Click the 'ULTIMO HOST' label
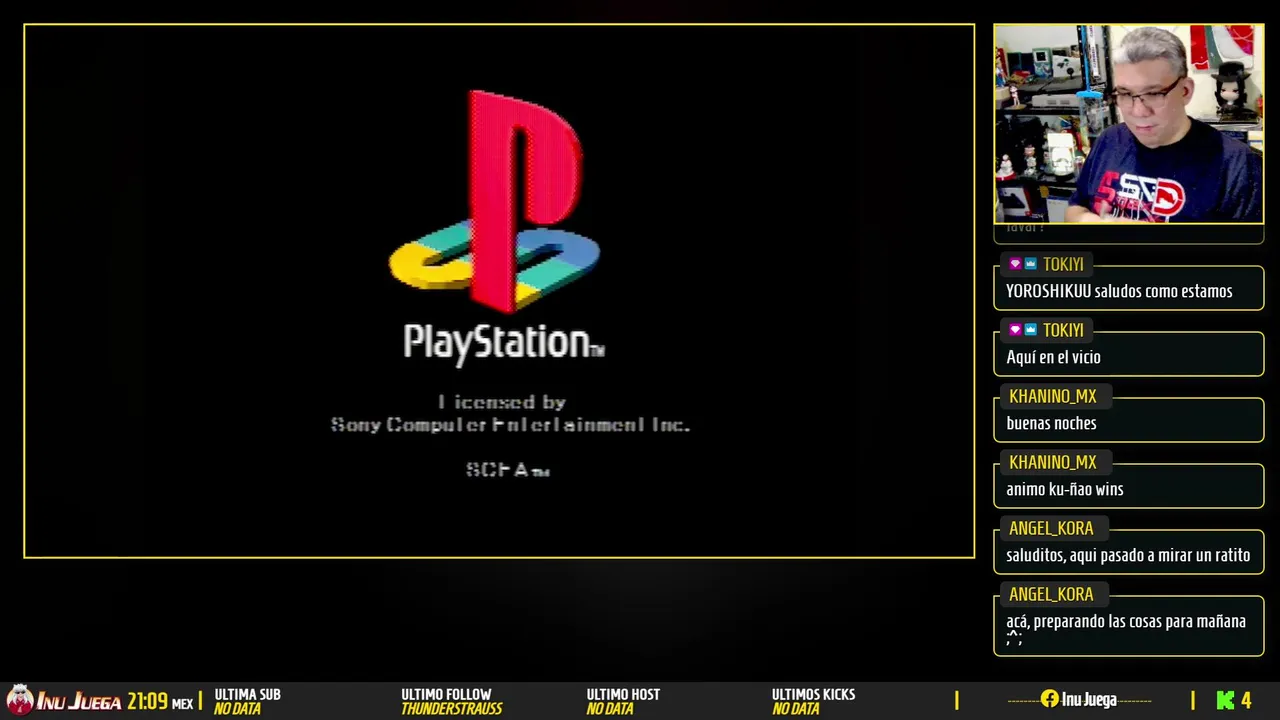Screen dimensions: 1280x720 pyautogui.click(x=623, y=694)
